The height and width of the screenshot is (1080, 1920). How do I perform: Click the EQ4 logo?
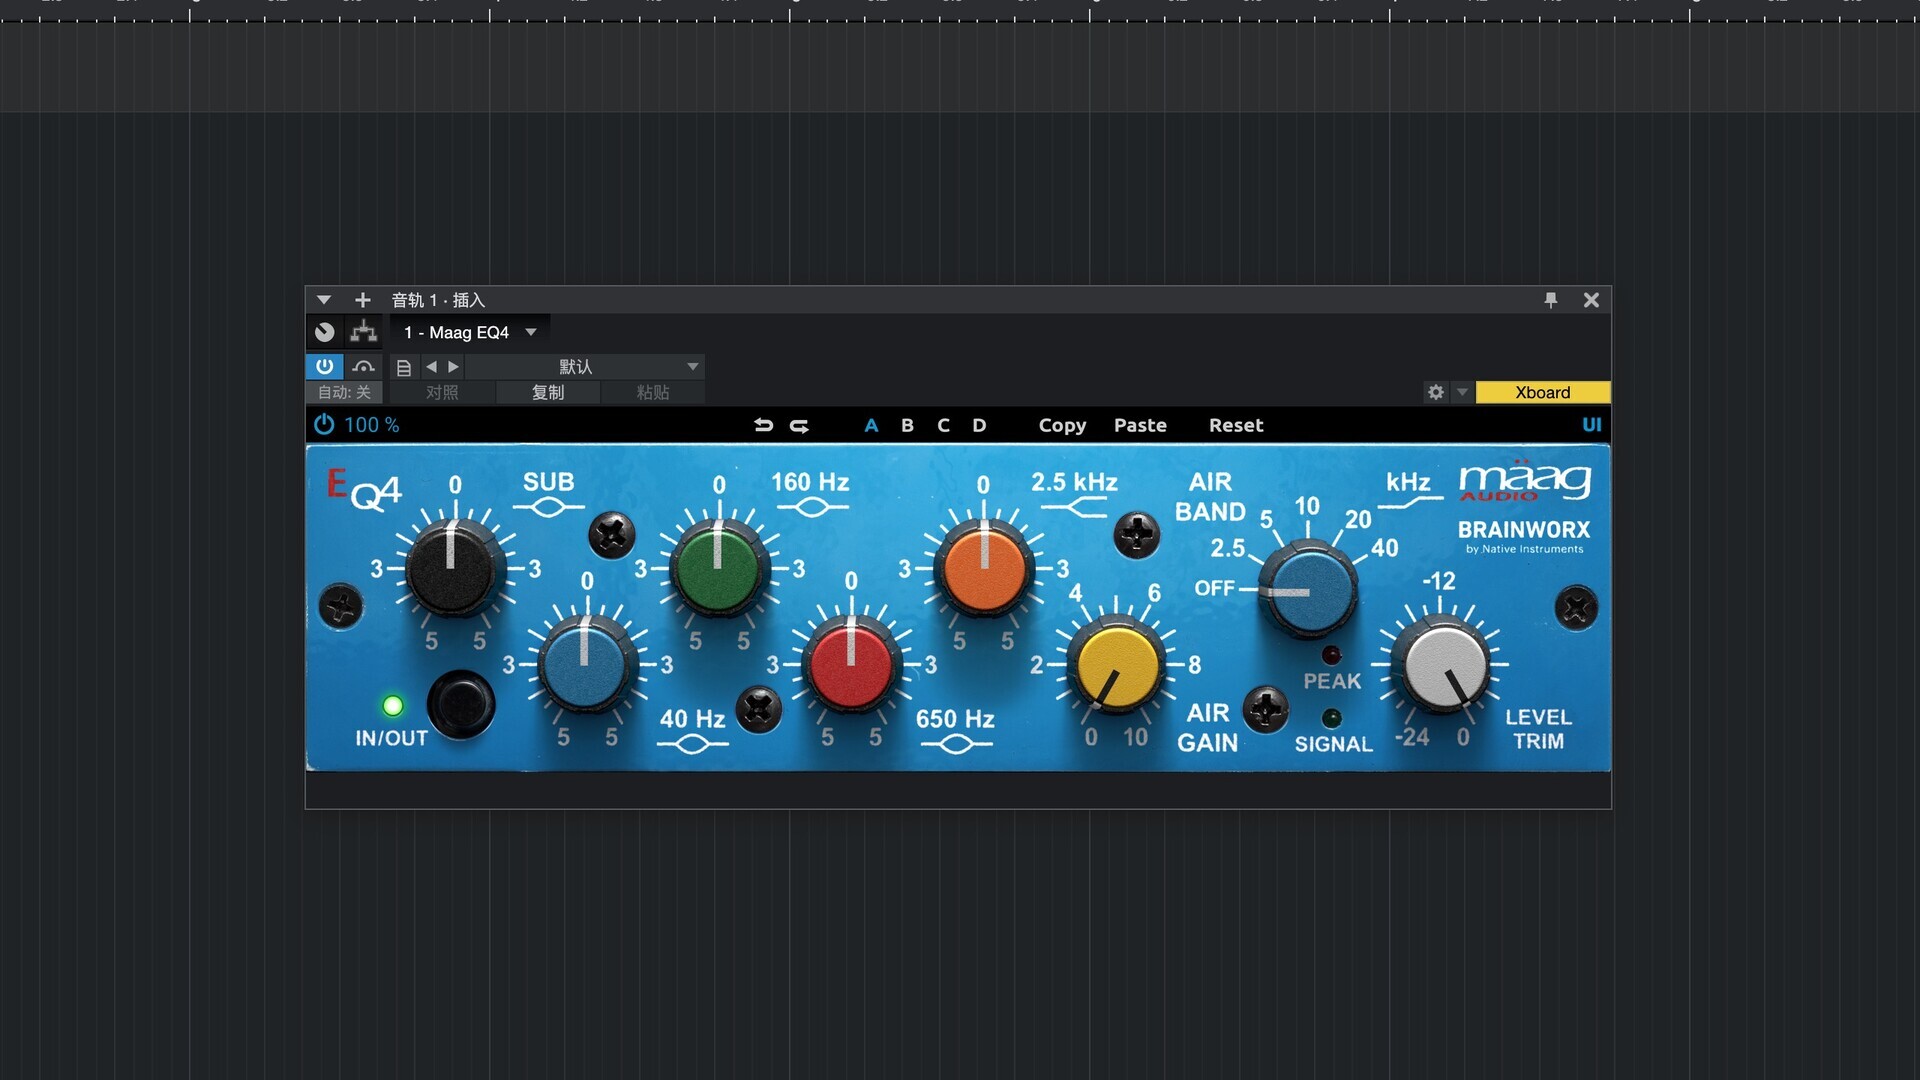click(x=364, y=489)
